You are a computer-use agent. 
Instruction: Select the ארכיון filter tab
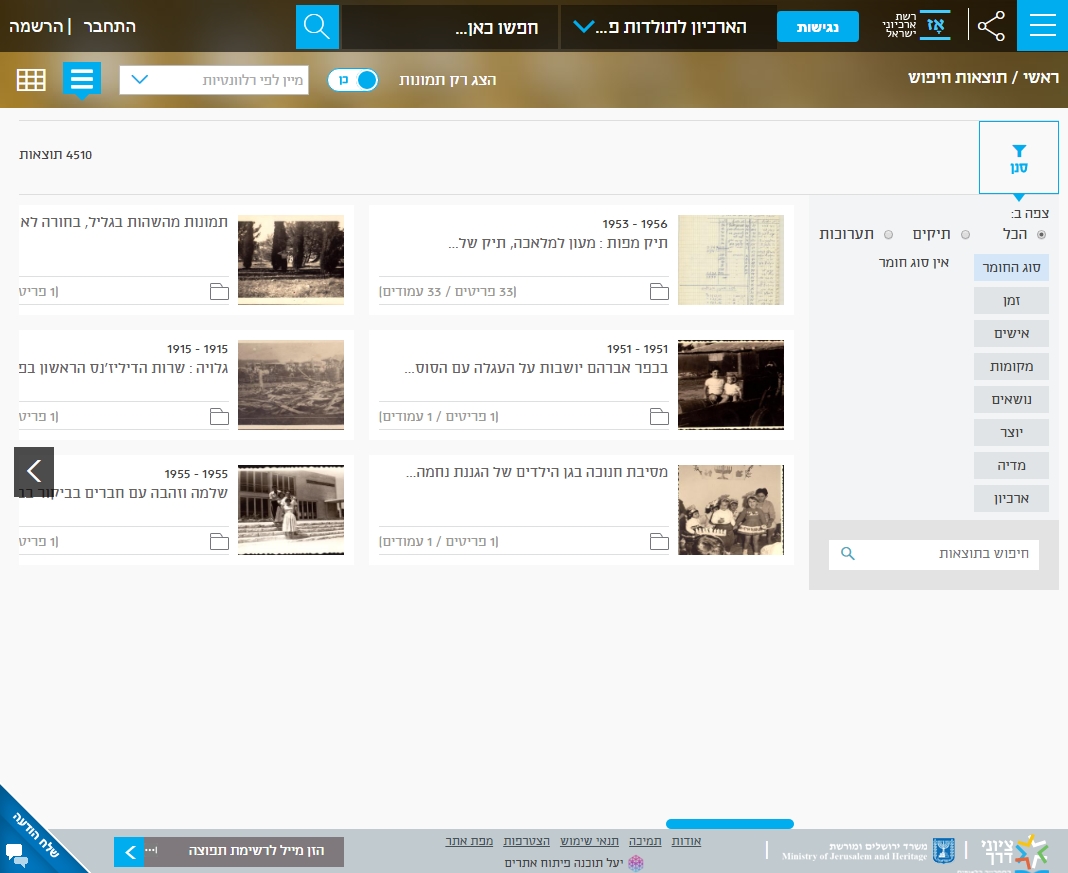click(x=1011, y=498)
